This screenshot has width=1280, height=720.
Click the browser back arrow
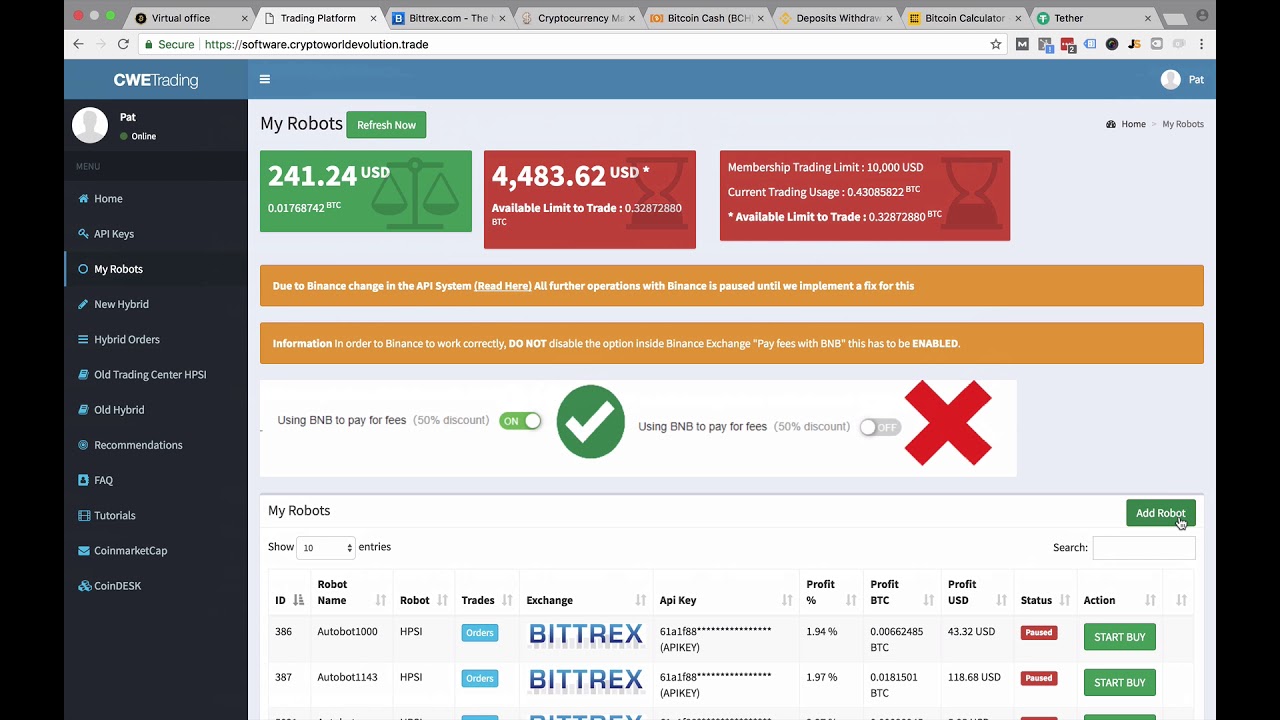79,44
